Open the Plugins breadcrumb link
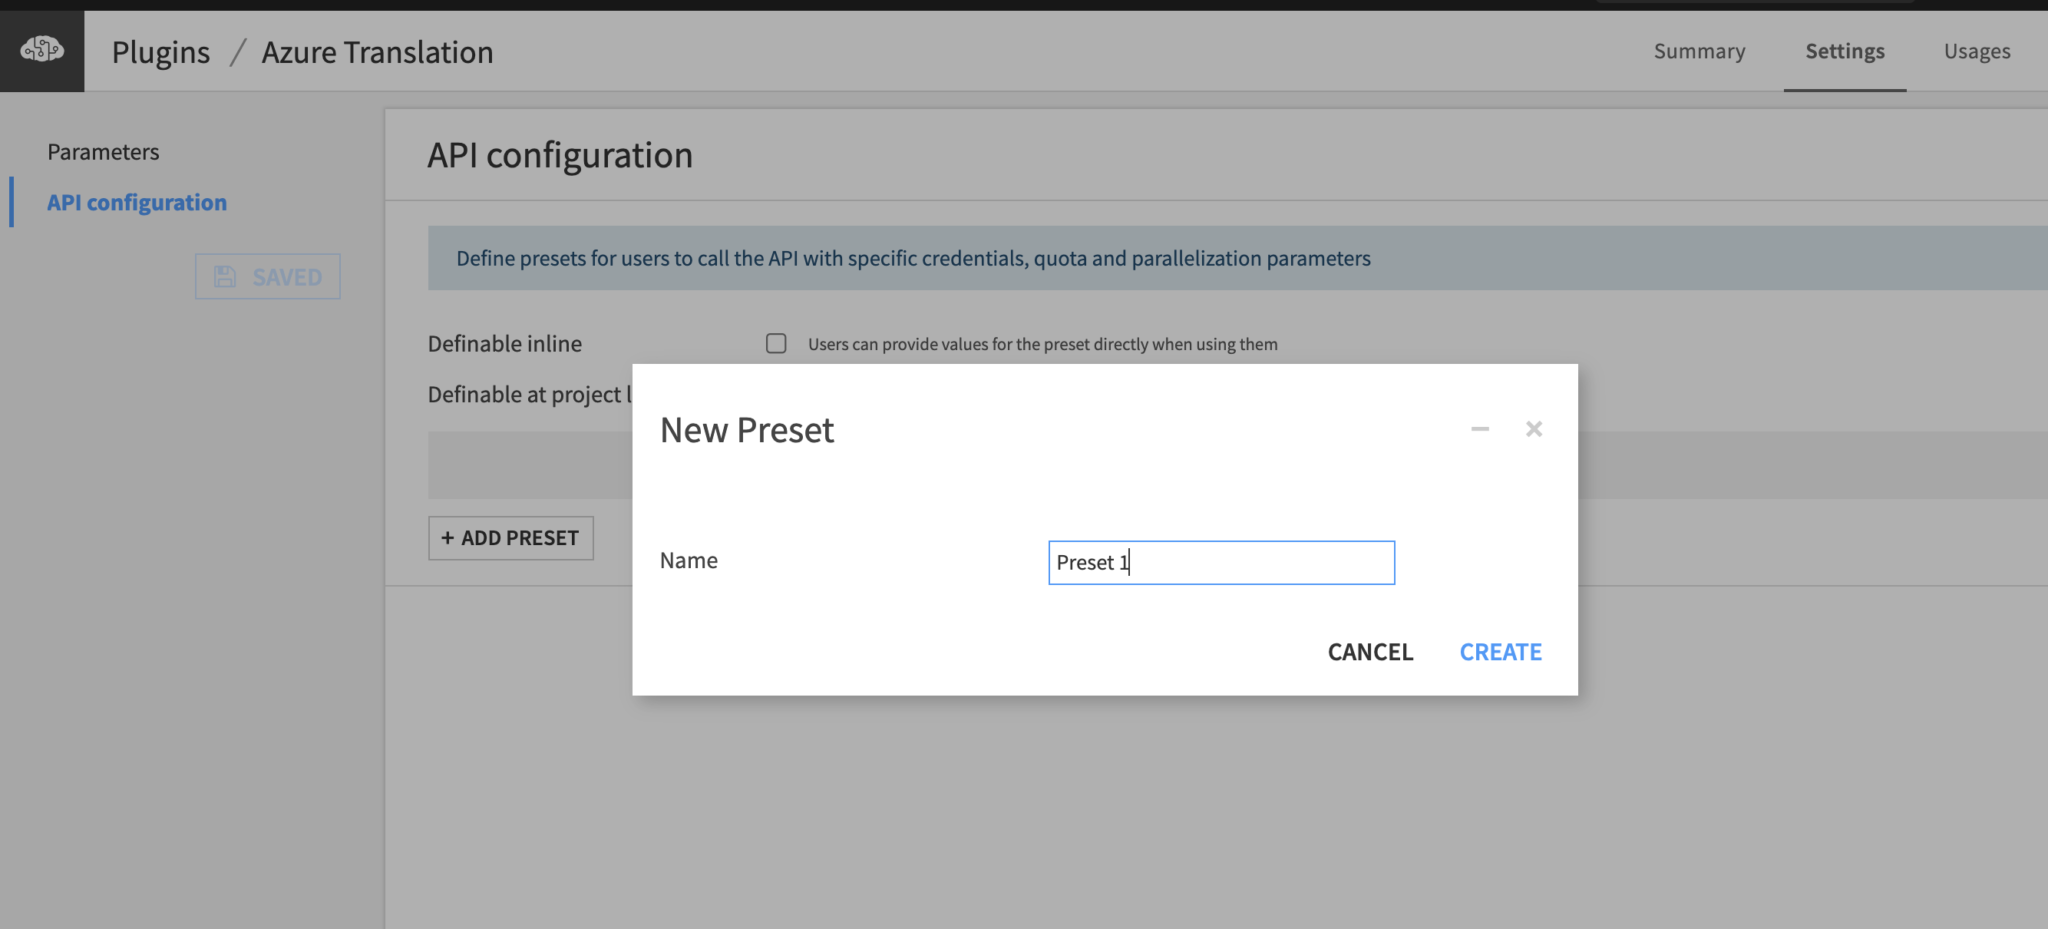Viewport: 2048px width, 929px height. tap(160, 51)
